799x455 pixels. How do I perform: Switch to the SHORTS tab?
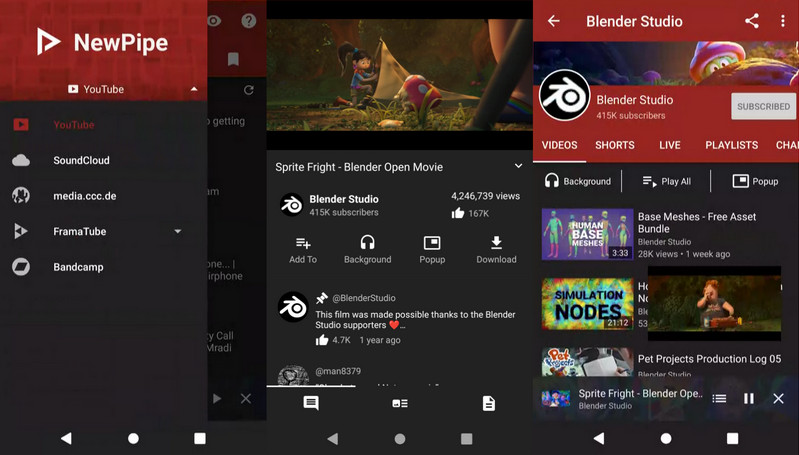tap(615, 145)
